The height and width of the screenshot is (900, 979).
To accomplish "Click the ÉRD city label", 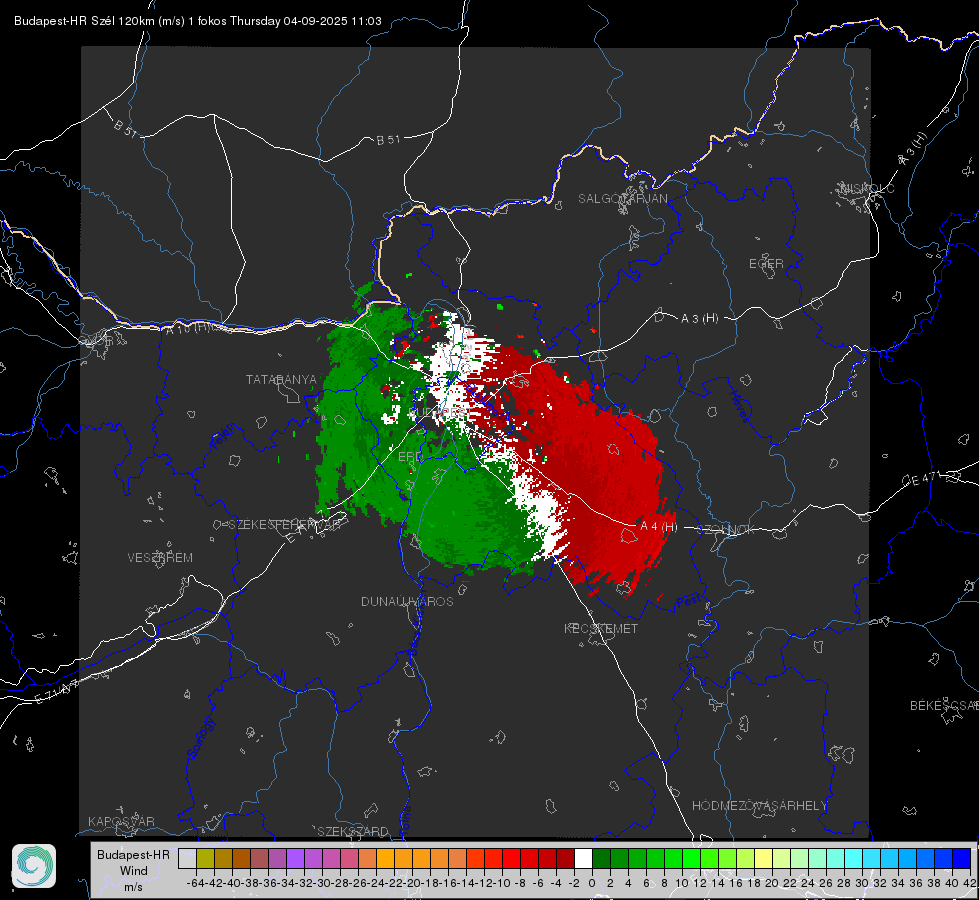I will click(410, 457).
